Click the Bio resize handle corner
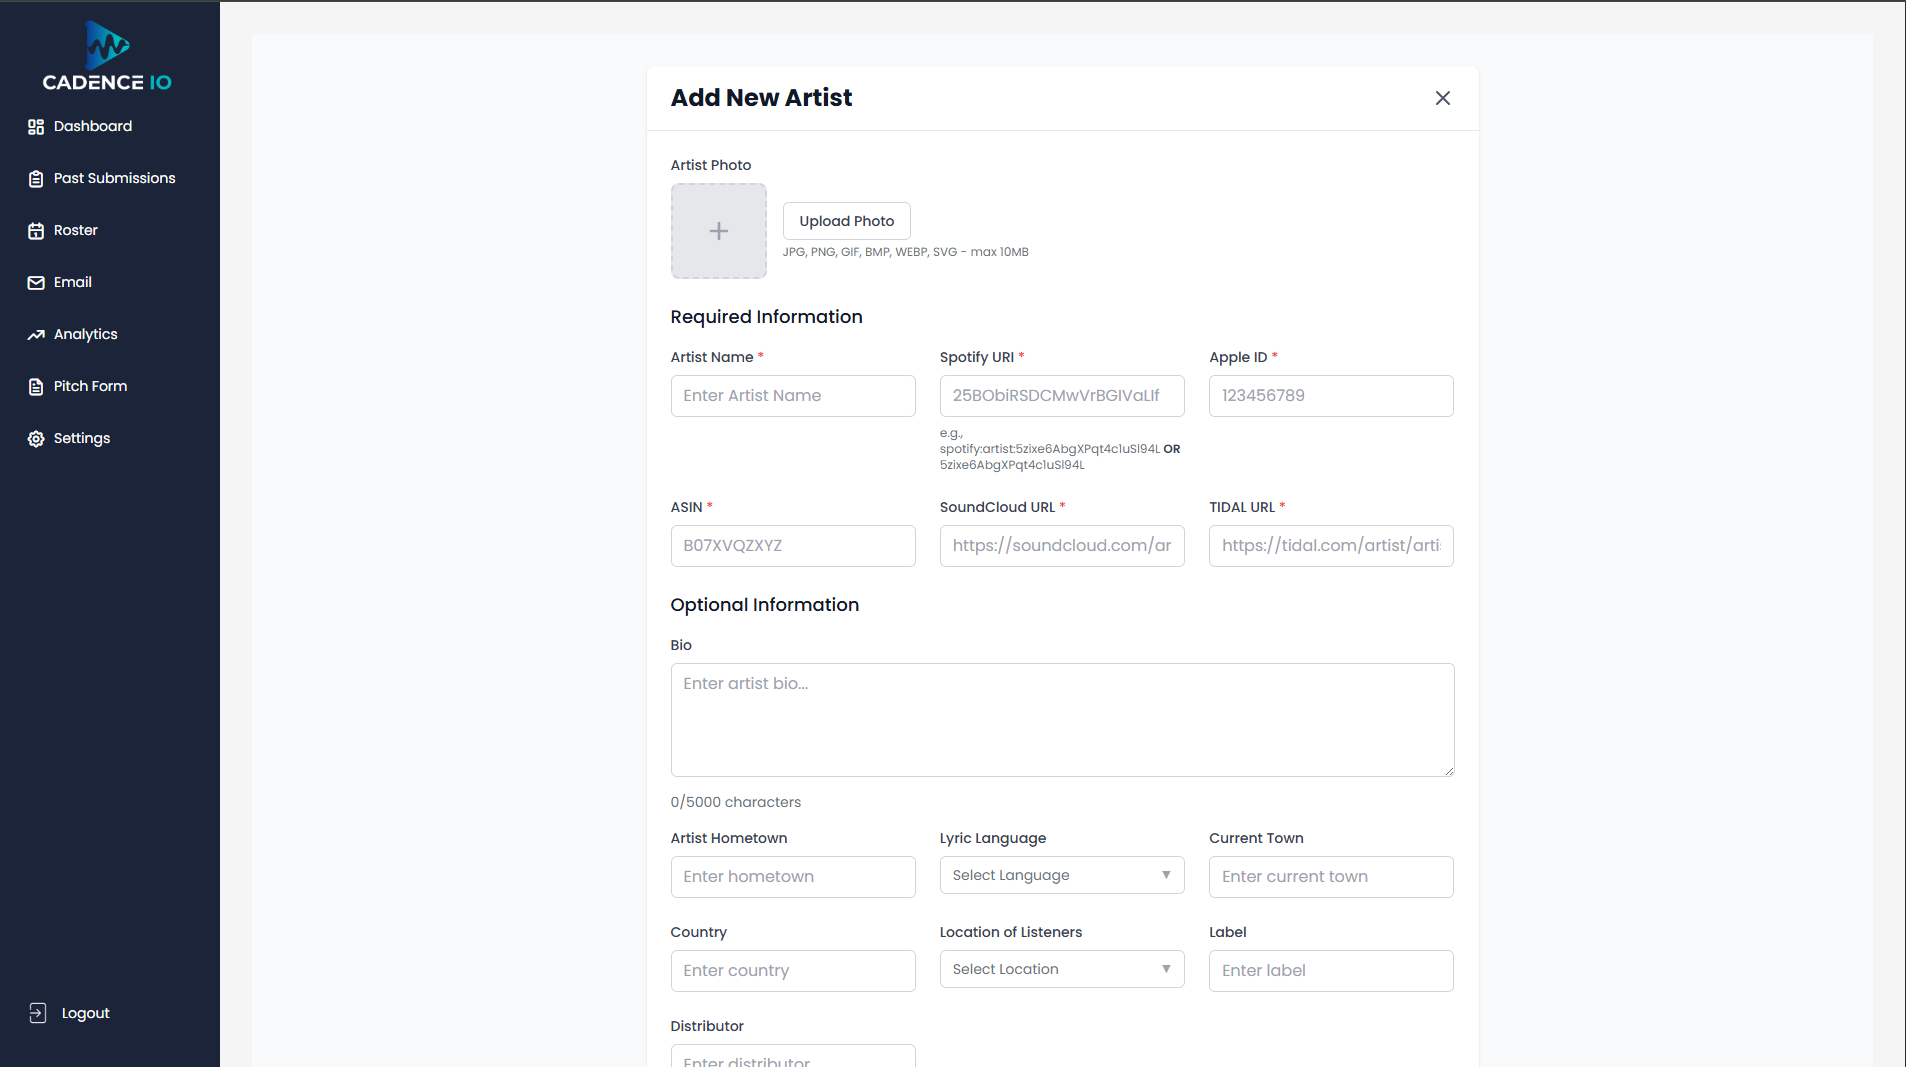Image resolution: width=1906 pixels, height=1067 pixels. [1448, 770]
